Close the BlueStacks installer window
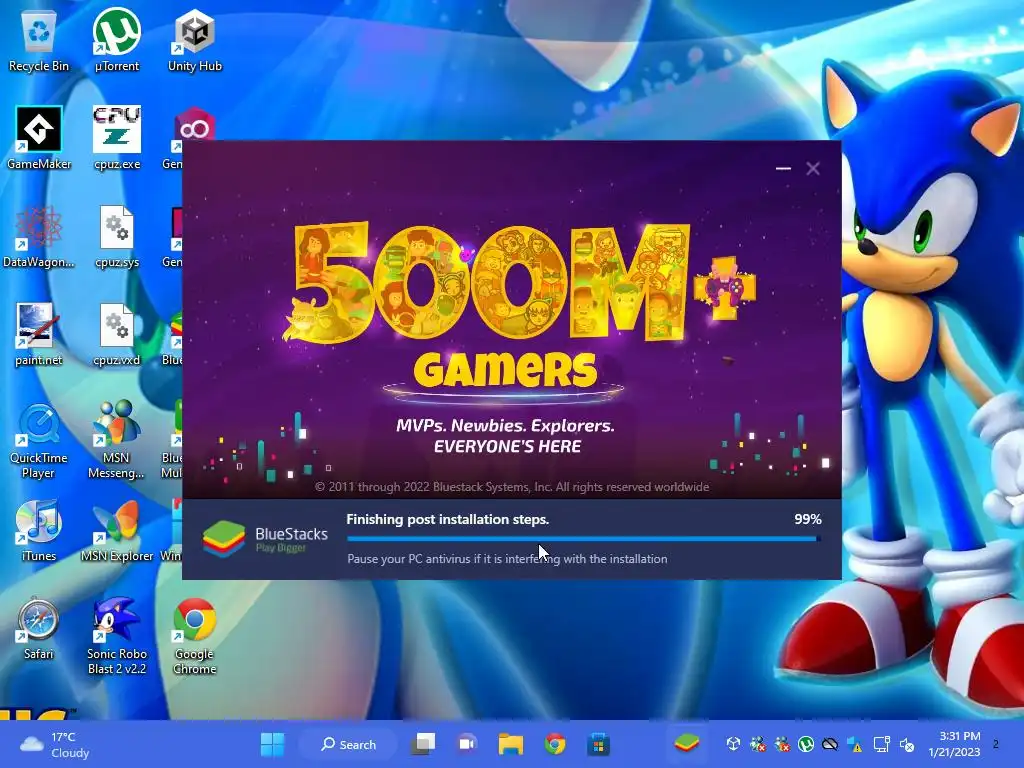 tap(812, 168)
